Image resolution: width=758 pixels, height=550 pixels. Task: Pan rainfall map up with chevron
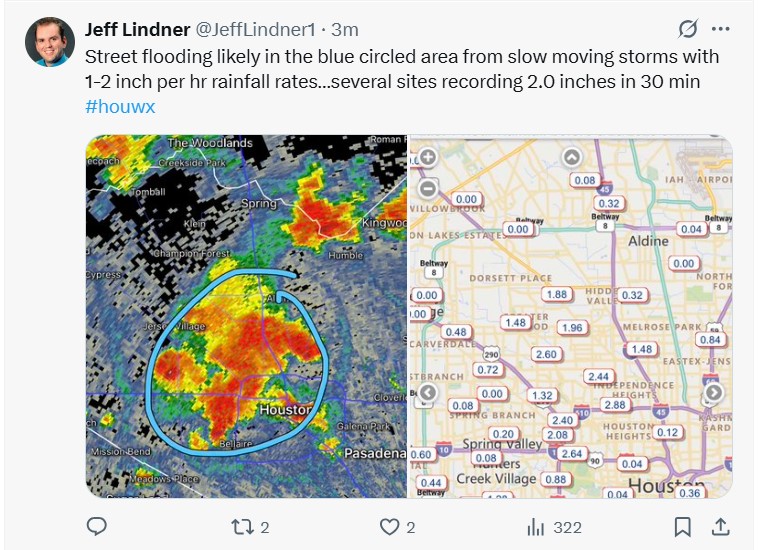click(x=571, y=157)
